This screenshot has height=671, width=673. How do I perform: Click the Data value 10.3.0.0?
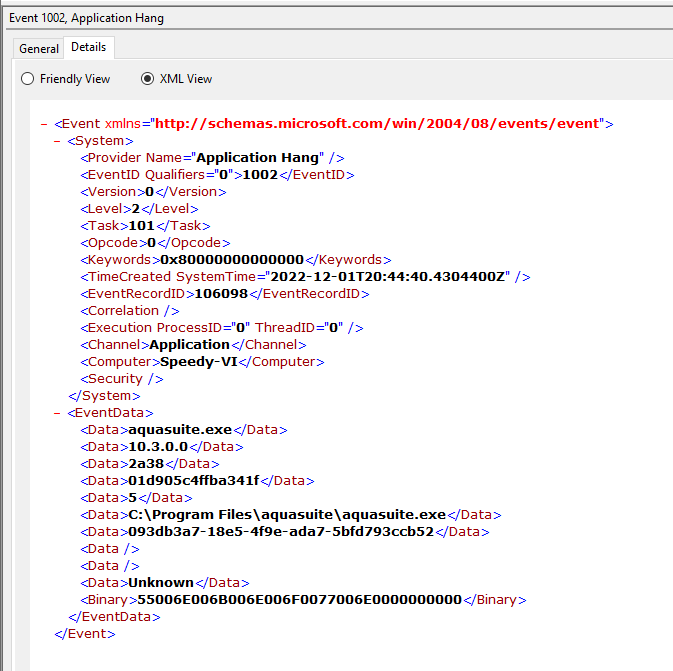click(x=158, y=447)
